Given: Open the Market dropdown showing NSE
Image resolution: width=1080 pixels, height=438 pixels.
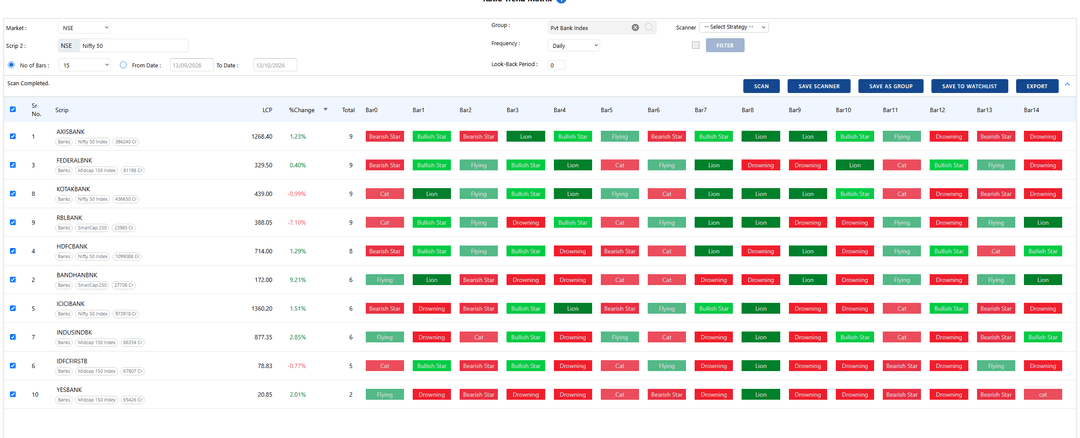Looking at the screenshot, I should (x=84, y=28).
